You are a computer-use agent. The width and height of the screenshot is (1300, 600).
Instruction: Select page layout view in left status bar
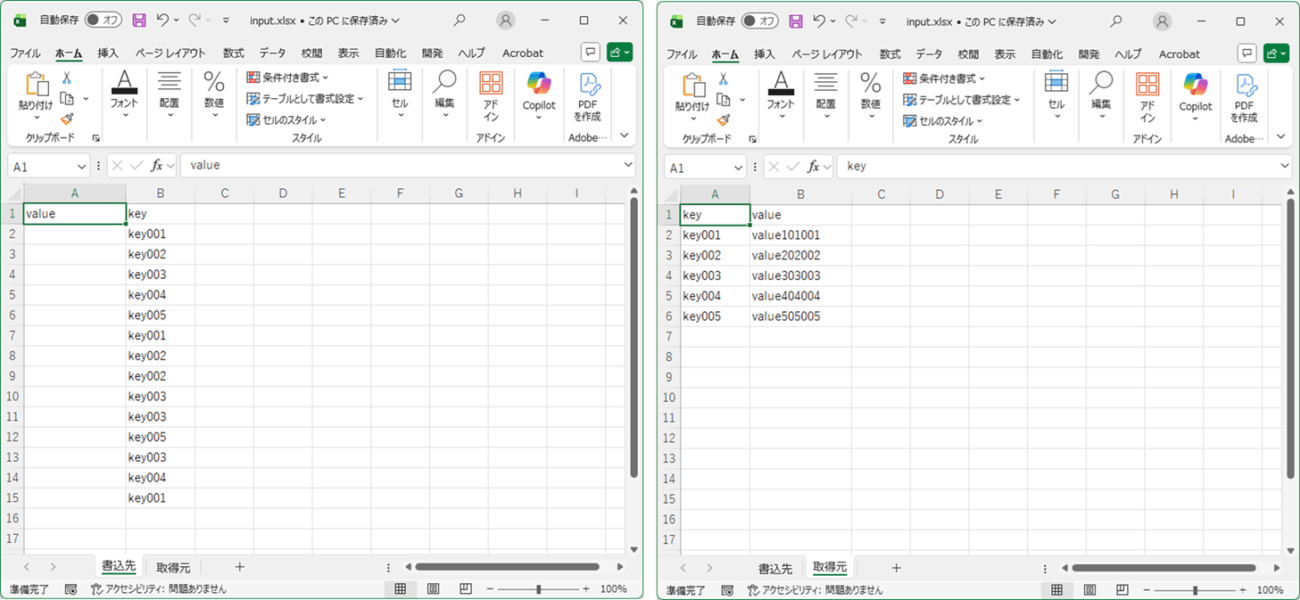[433, 589]
